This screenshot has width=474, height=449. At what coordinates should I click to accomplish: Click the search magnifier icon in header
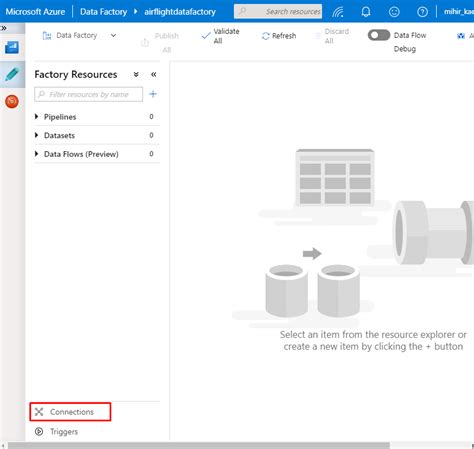point(243,11)
